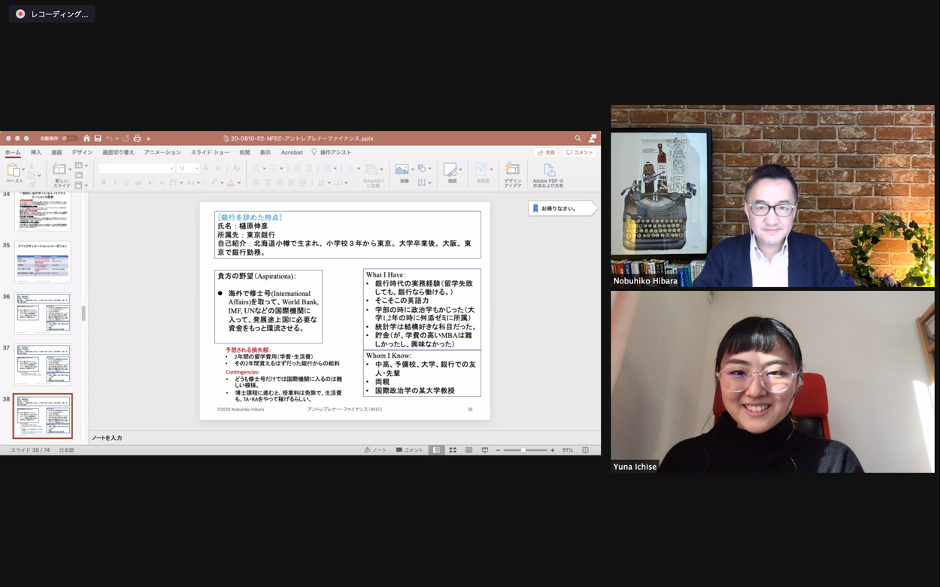
Task: Click the Print icon in title bar
Action: coord(137,138)
